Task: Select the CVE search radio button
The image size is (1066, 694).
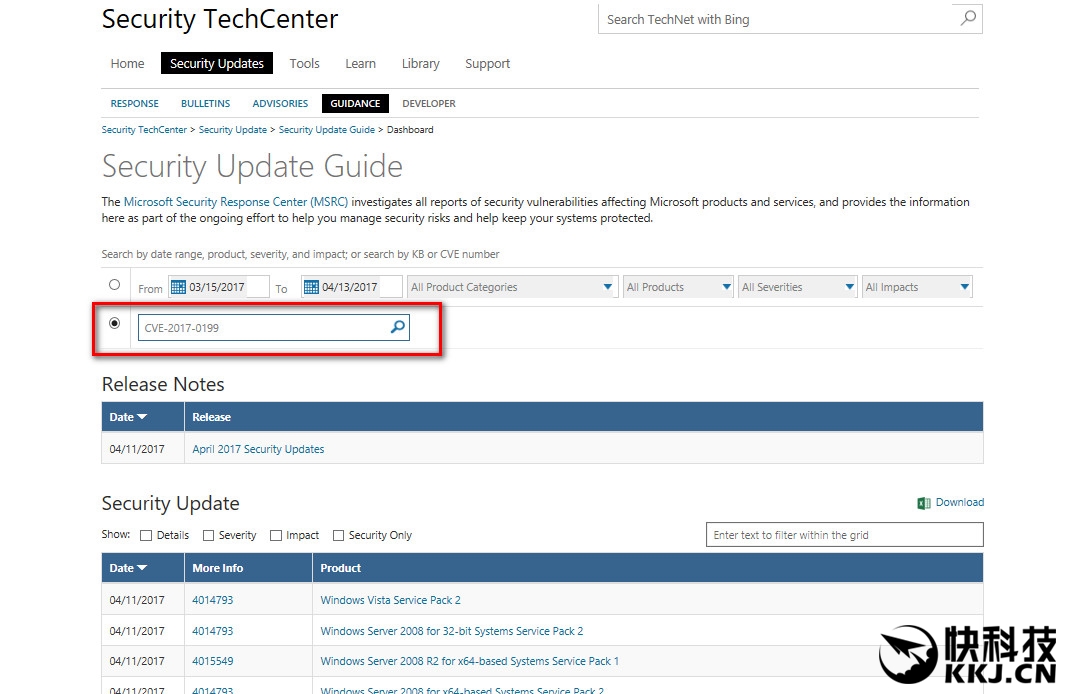Action: click(114, 323)
